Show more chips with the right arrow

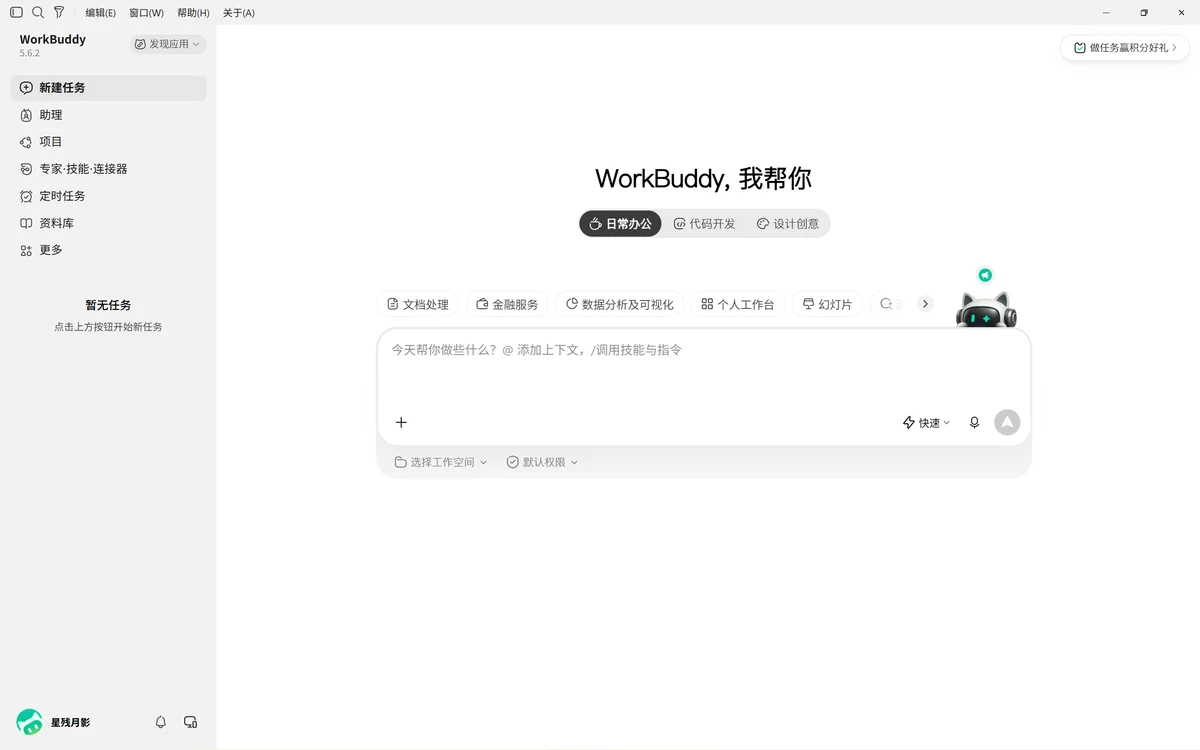[x=925, y=304]
